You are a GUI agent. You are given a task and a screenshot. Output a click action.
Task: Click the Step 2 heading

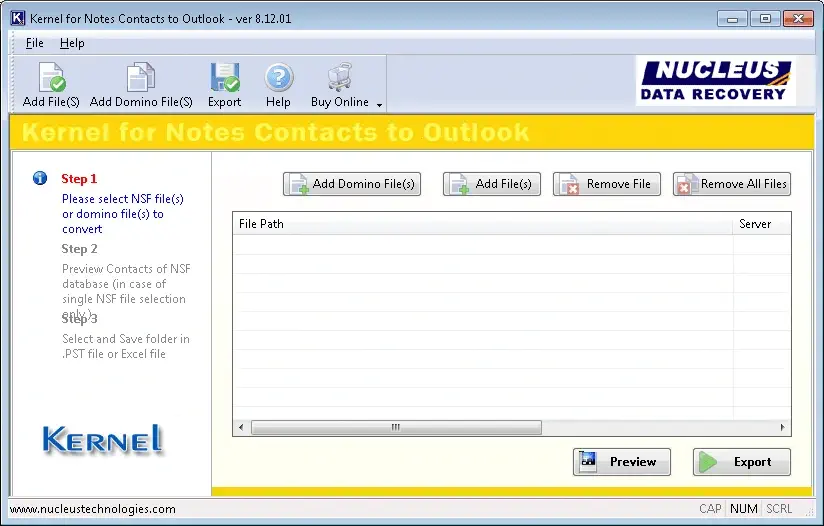click(x=79, y=249)
